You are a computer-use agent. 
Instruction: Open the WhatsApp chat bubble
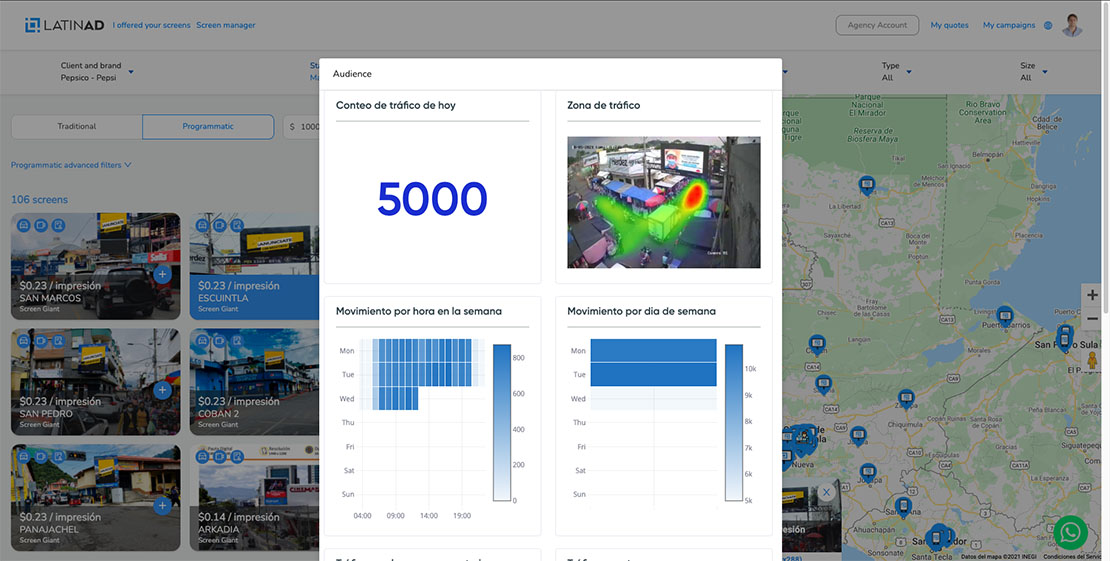coord(1070,532)
